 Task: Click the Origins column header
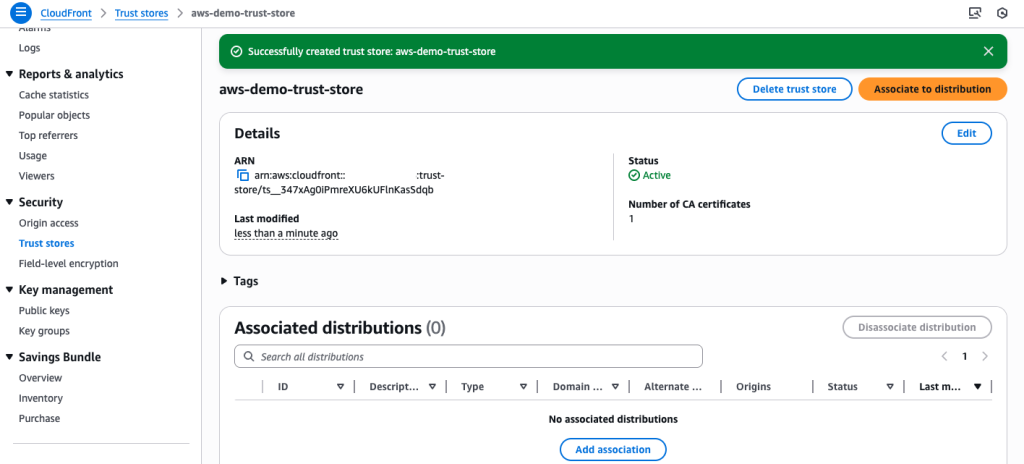(x=753, y=386)
